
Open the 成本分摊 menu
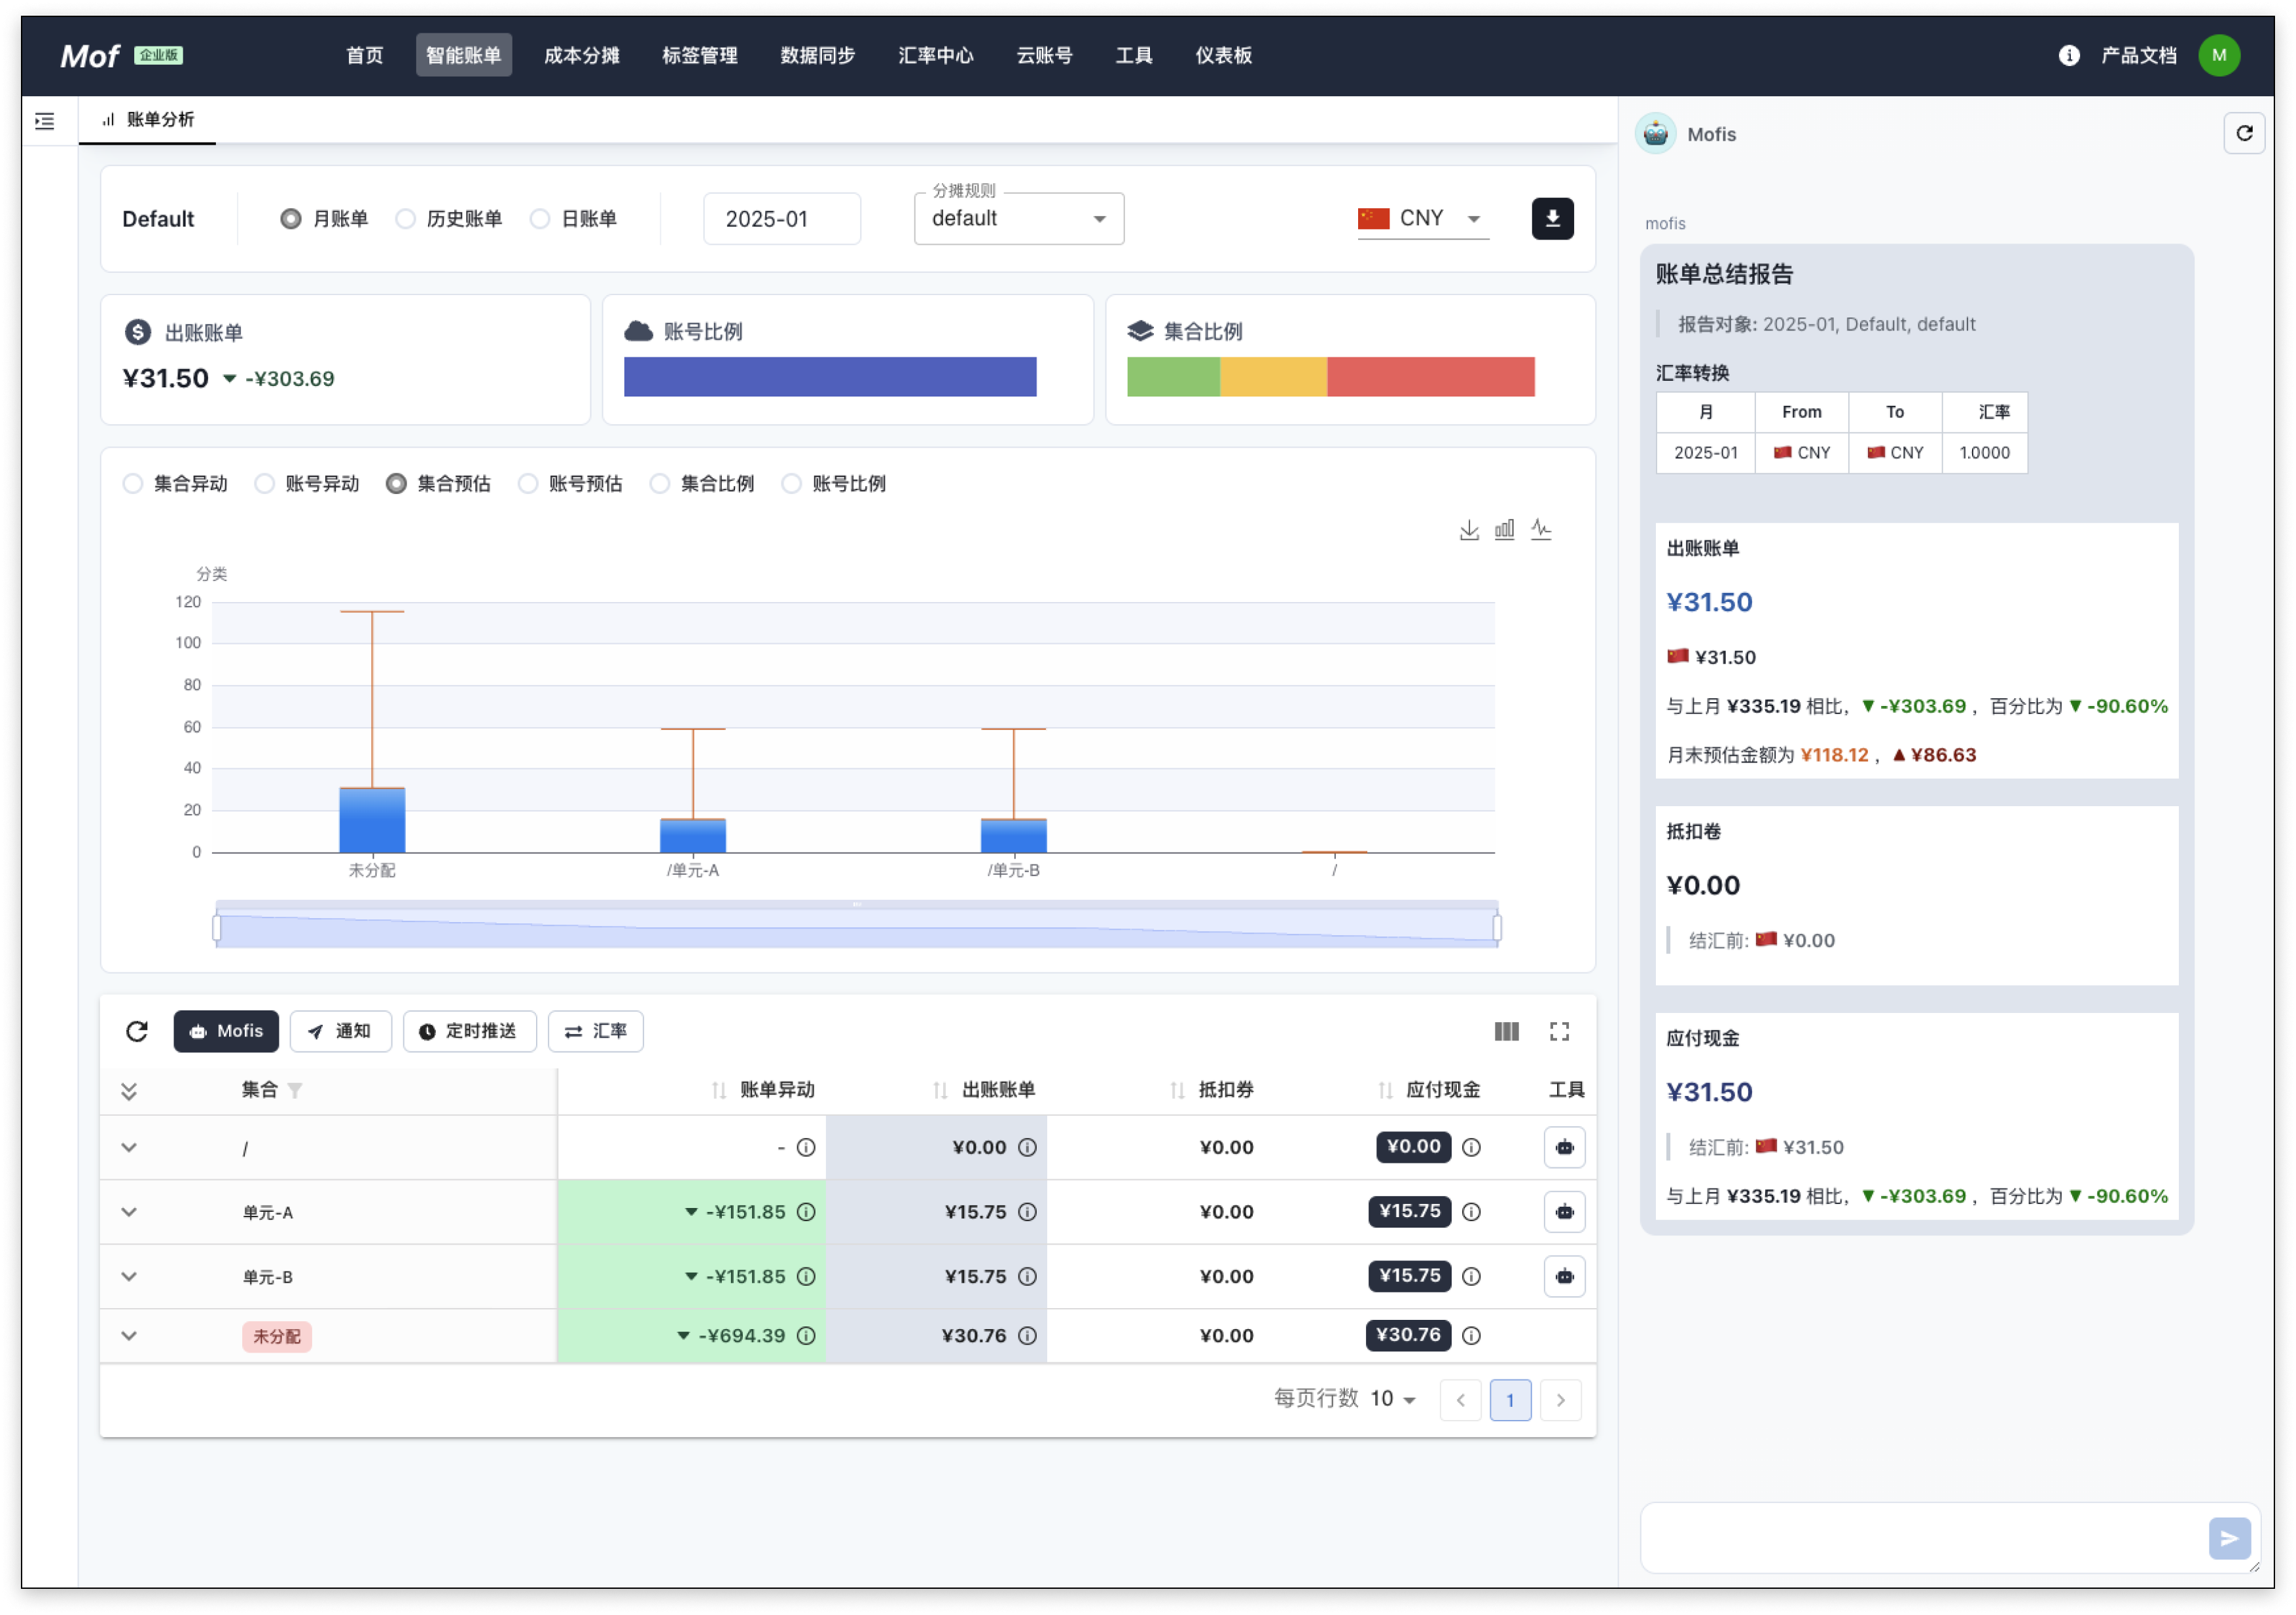coord(581,55)
